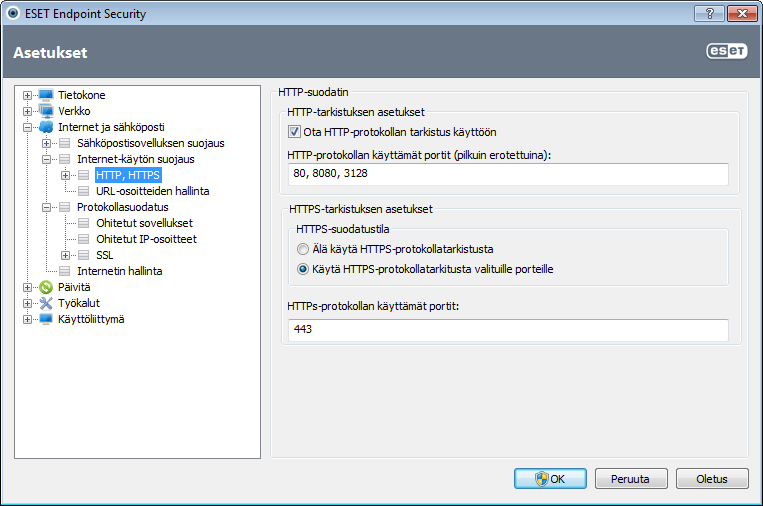Click the HTTP, HTTPS list icon
This screenshot has width=763, height=506.
[84, 175]
